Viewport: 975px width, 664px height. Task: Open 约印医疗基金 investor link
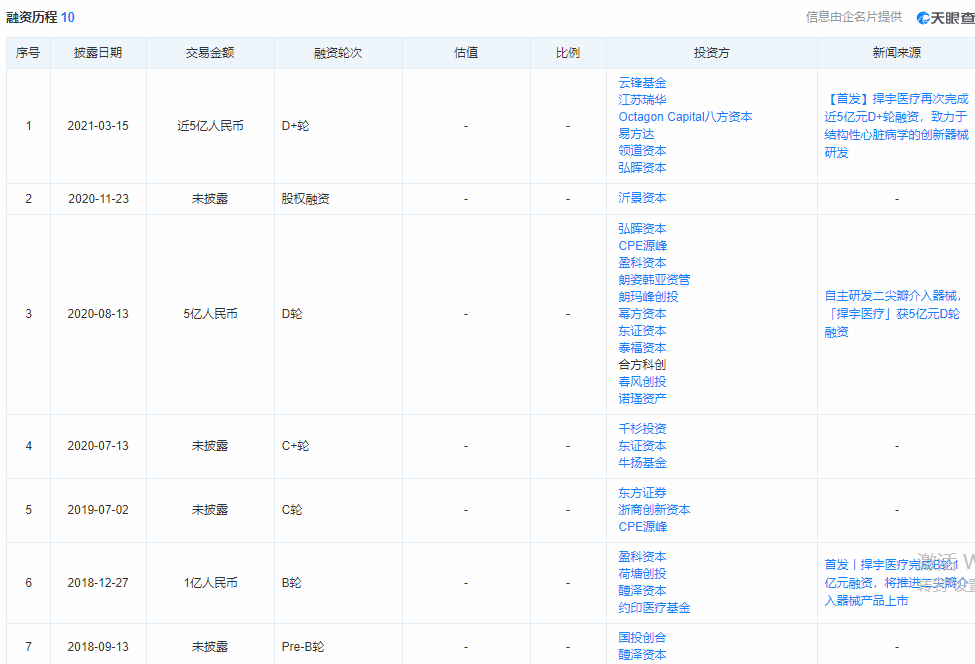coord(654,608)
